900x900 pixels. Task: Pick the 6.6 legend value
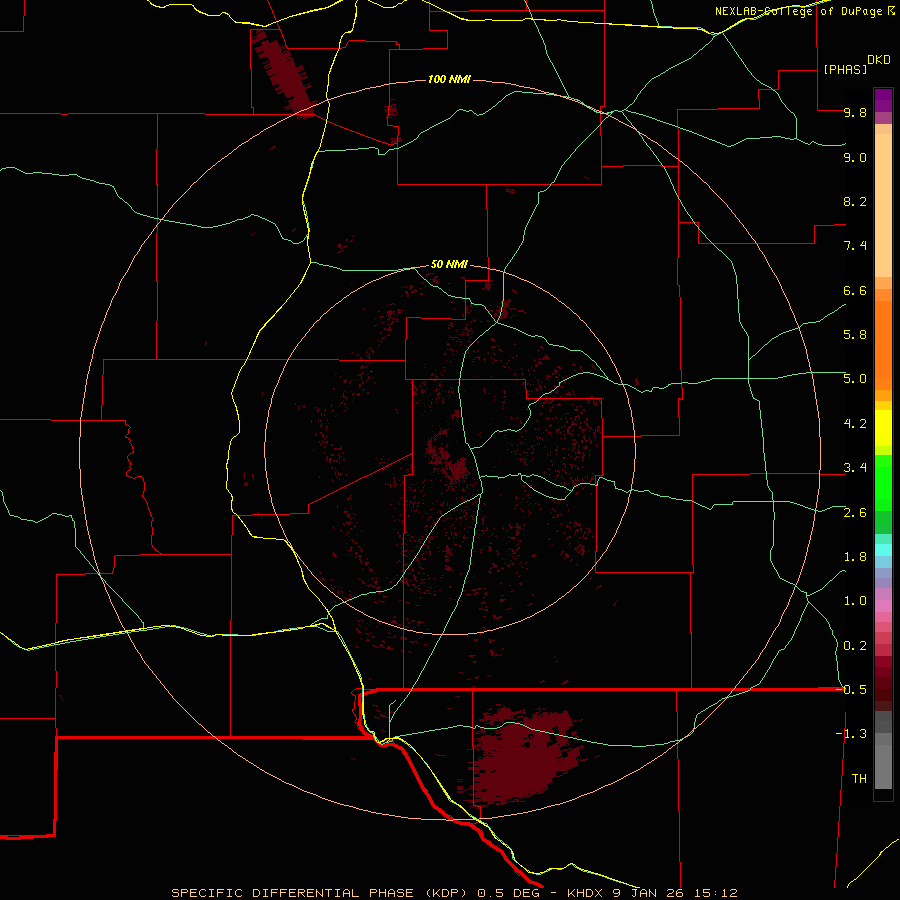855,290
